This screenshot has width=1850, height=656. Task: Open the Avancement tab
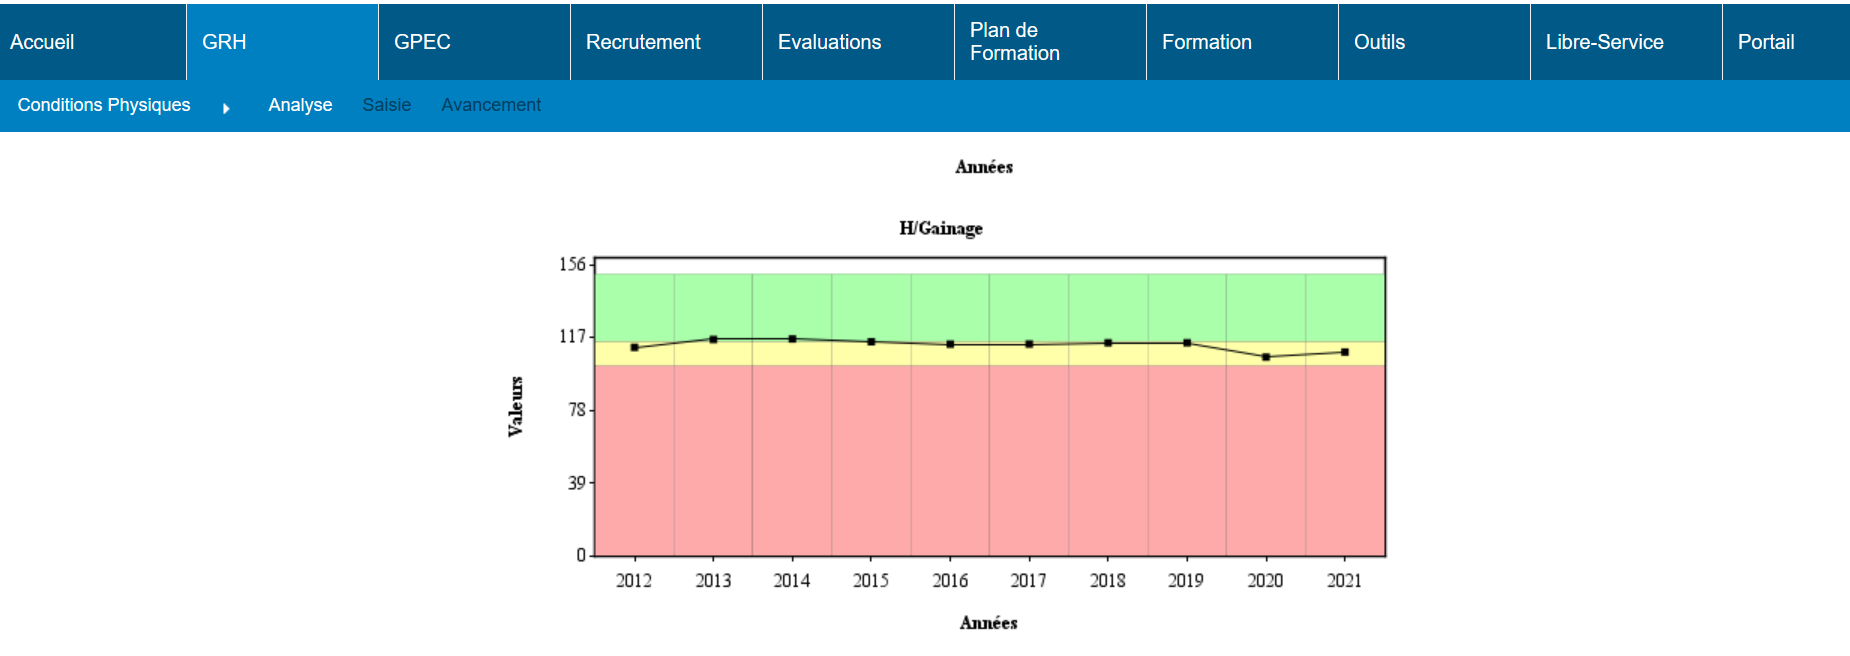(x=490, y=105)
